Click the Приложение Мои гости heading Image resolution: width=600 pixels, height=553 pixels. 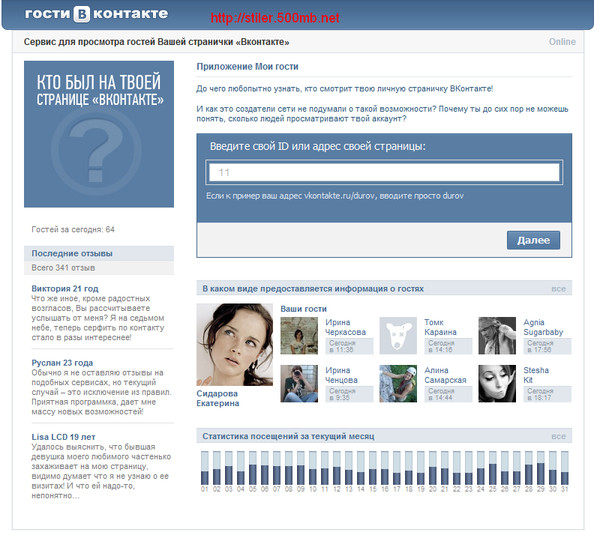click(247, 67)
